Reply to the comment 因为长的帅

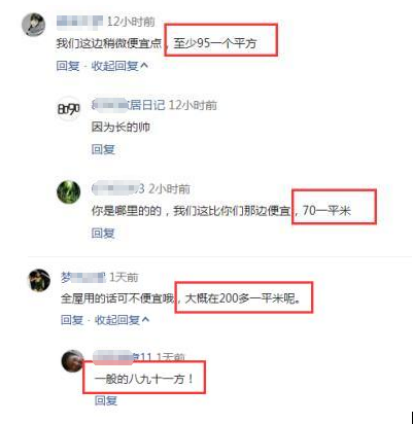coord(103,149)
